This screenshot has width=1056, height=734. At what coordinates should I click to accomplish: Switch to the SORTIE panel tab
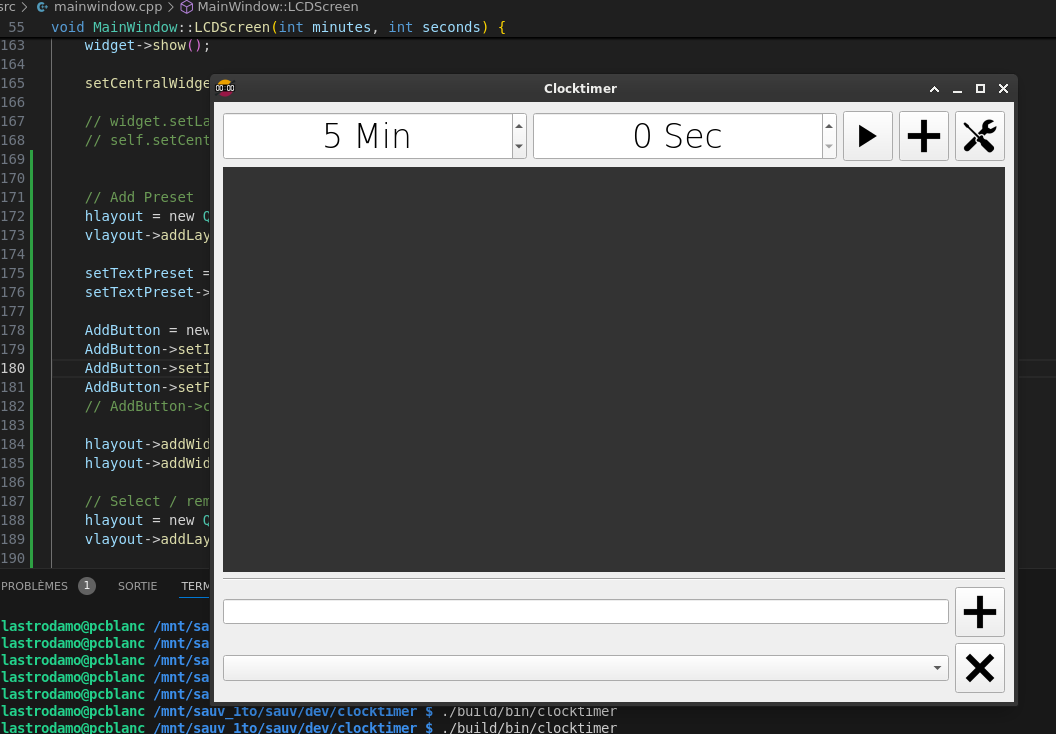tap(137, 586)
